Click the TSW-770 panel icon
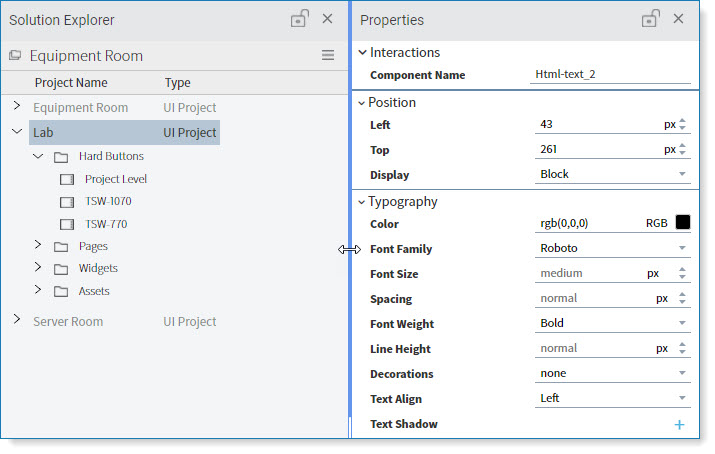 click(x=67, y=224)
